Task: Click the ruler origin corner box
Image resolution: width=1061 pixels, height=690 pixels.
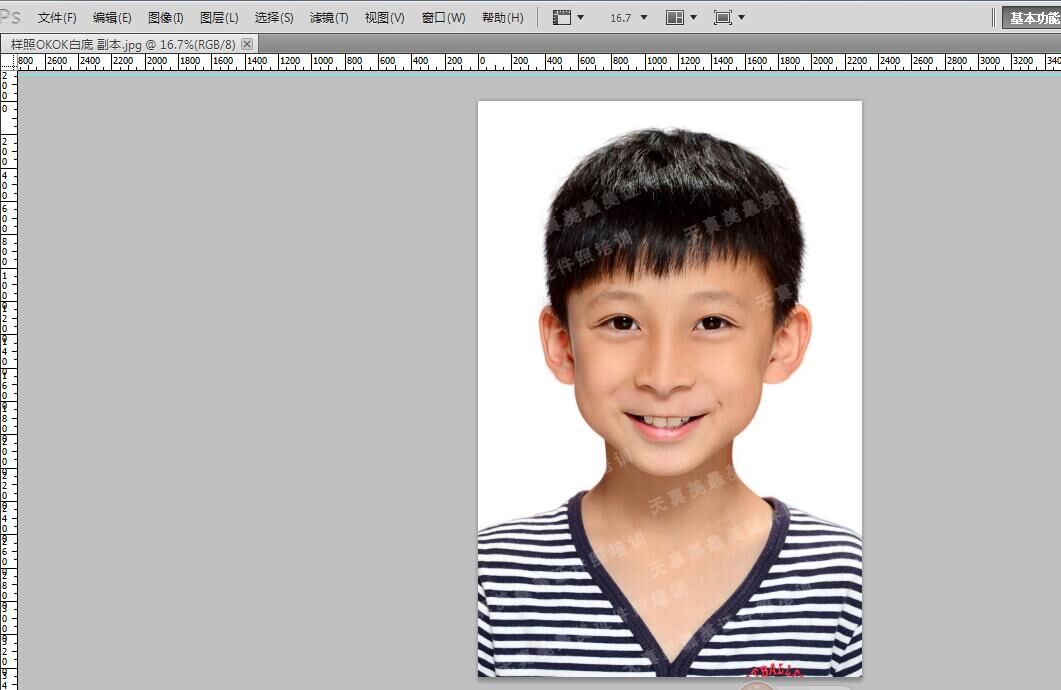Action: (8, 62)
